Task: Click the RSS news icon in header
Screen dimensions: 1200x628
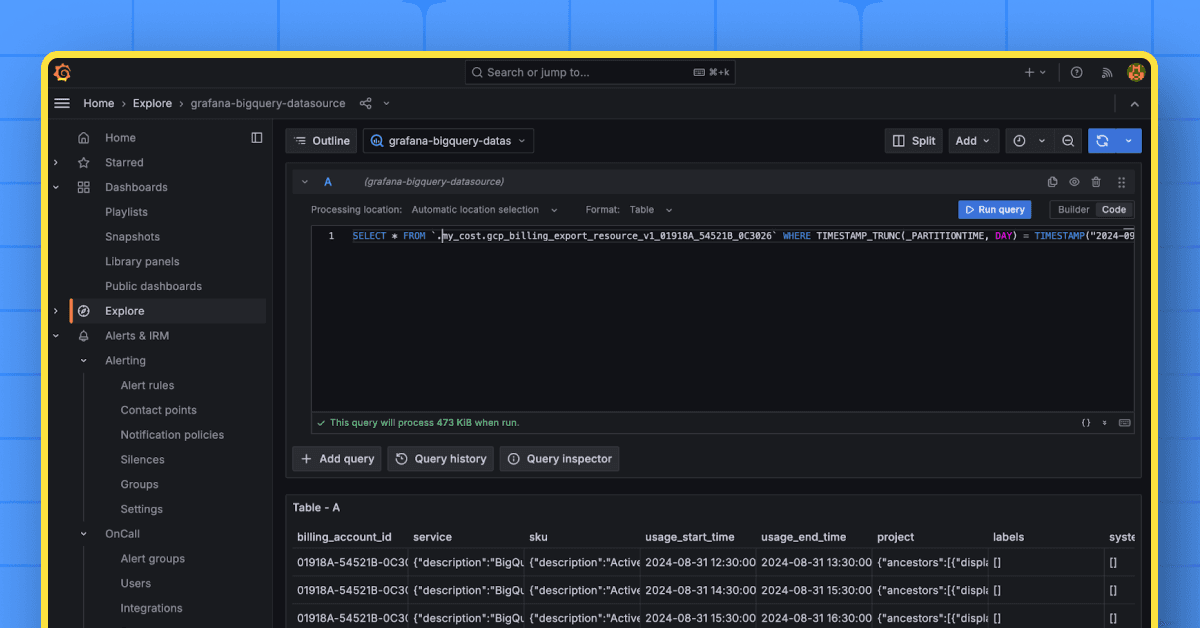Action: tap(1106, 72)
